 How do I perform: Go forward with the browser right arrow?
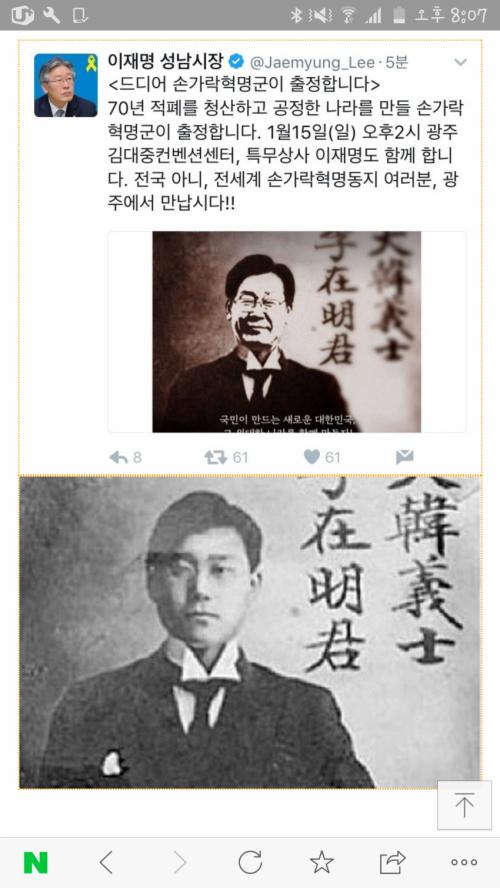pyautogui.click(x=180, y=863)
